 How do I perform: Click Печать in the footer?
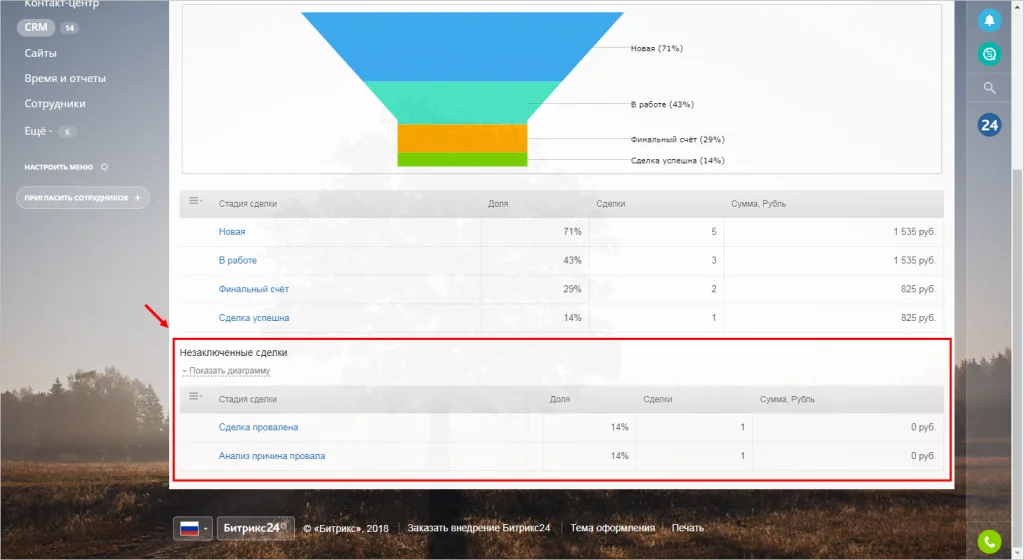(x=688, y=528)
